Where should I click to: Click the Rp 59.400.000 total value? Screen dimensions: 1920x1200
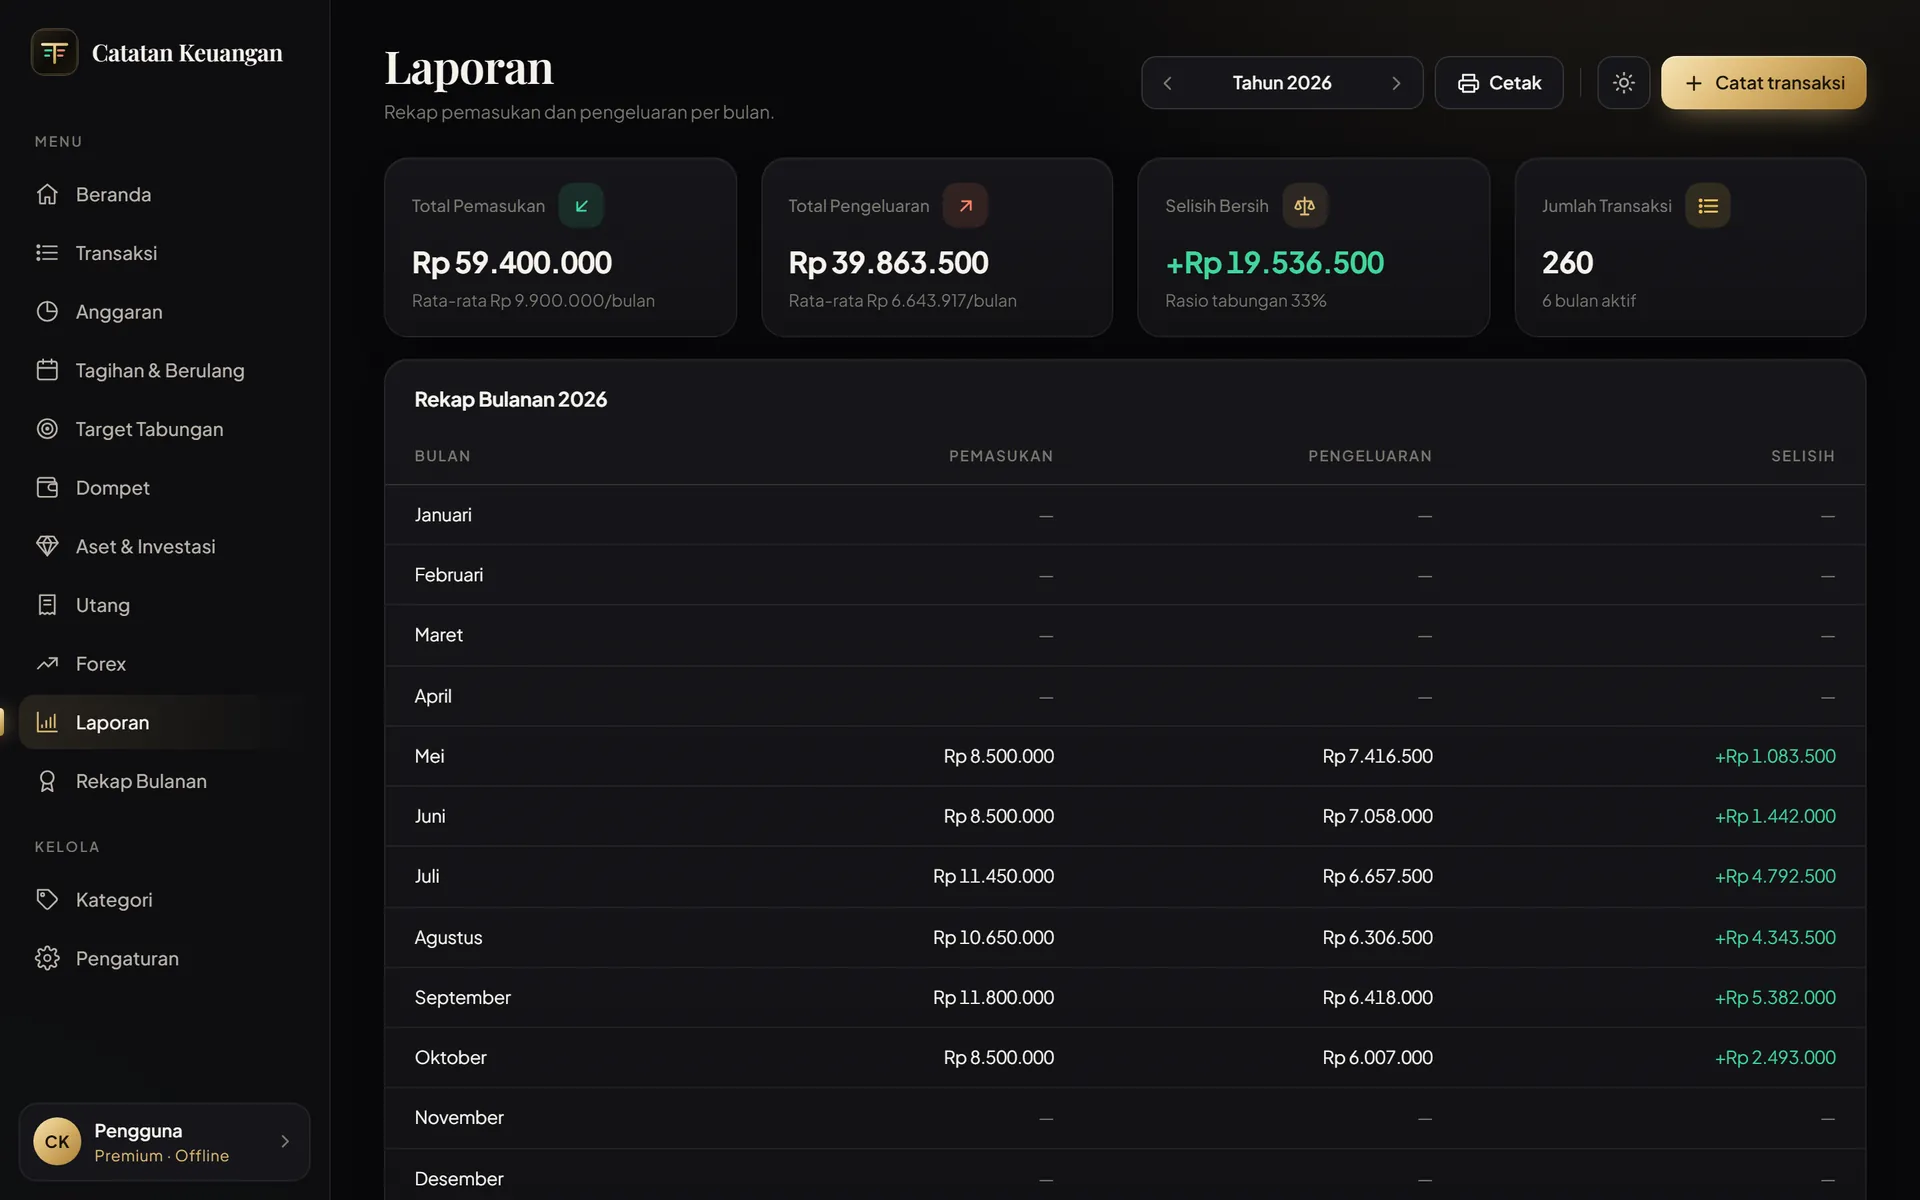tap(512, 263)
